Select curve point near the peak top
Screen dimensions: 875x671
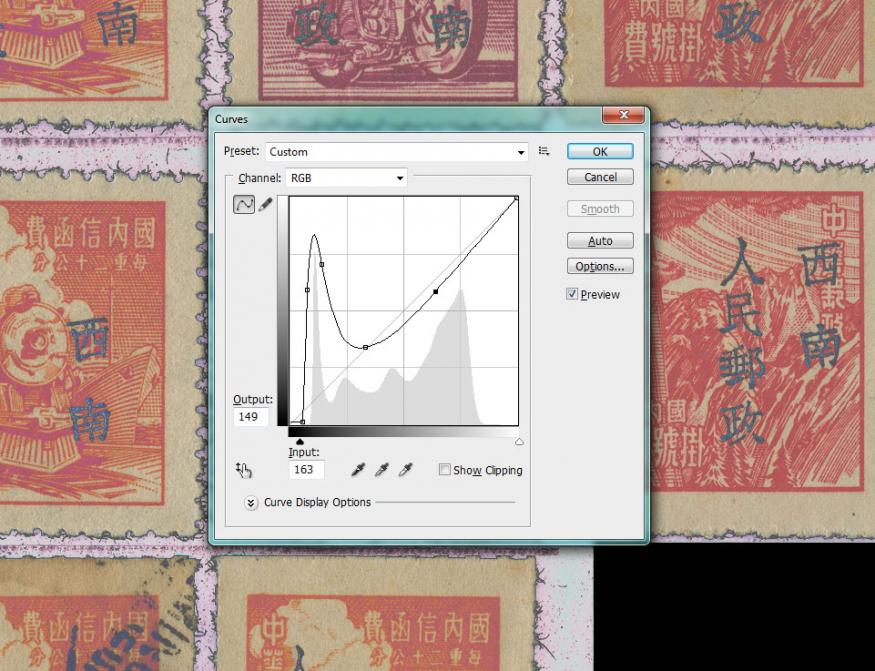pos(321,265)
